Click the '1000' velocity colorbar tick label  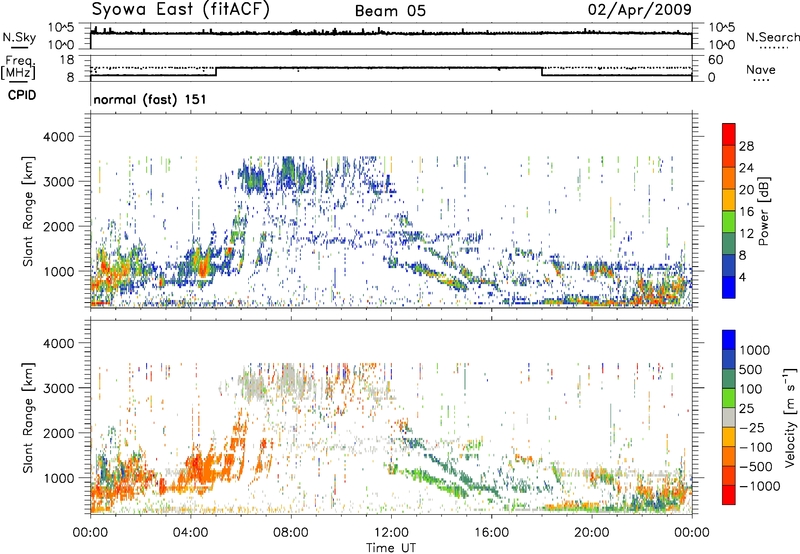[x=755, y=350]
